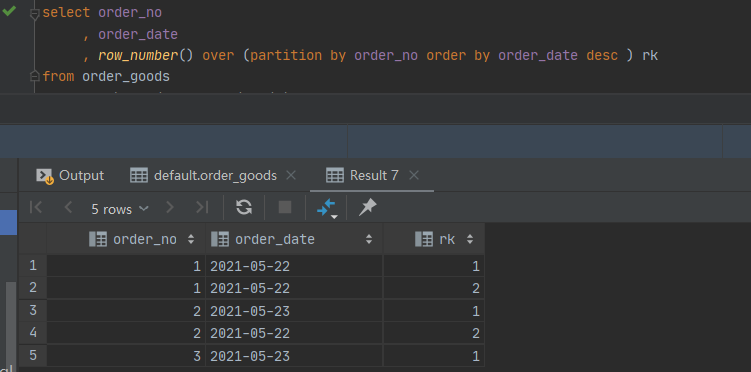Click order_goods table name in editor
This screenshot has height=372, width=751.
(x=126, y=77)
